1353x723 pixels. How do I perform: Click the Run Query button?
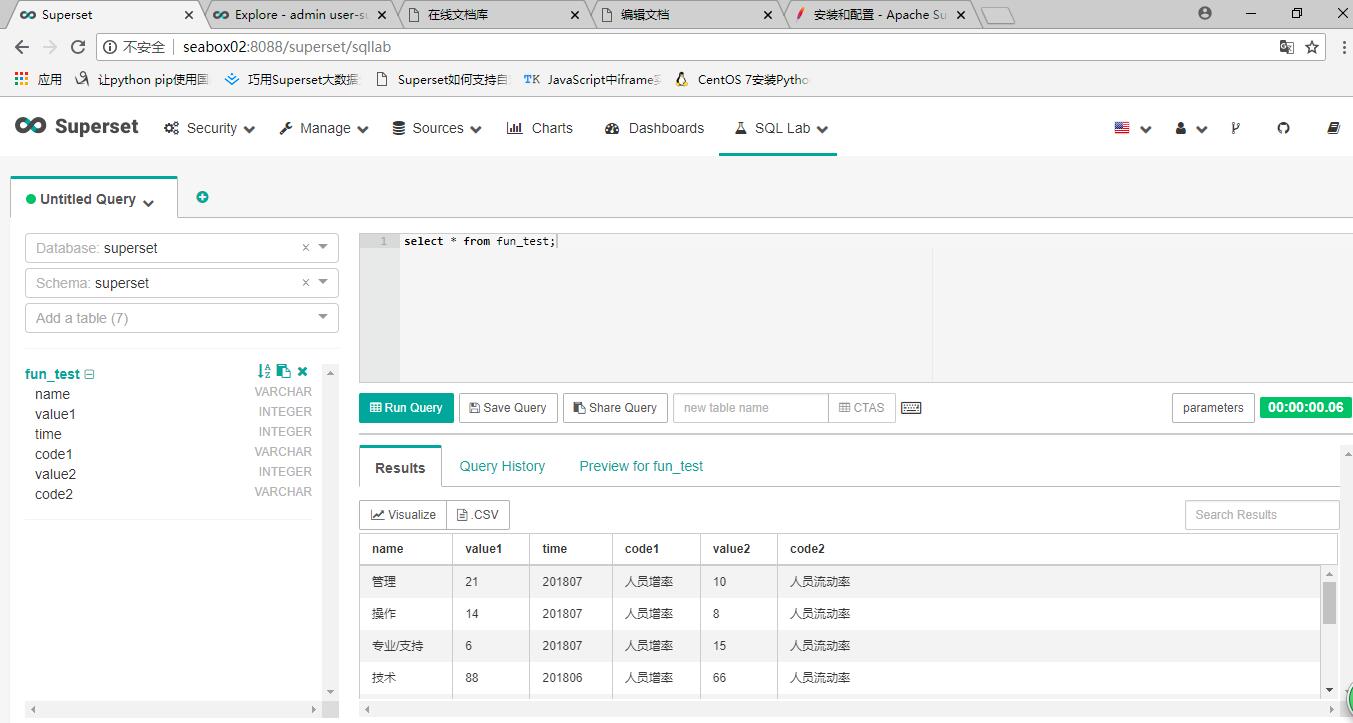pyautogui.click(x=406, y=408)
